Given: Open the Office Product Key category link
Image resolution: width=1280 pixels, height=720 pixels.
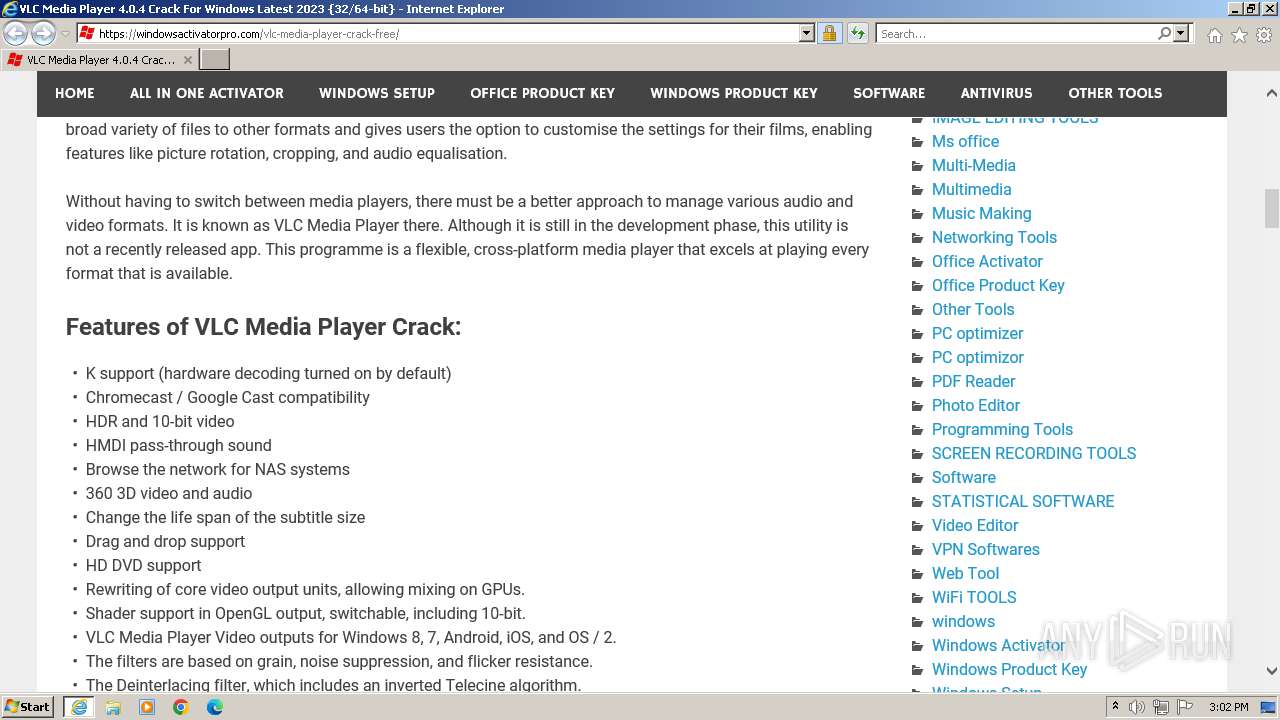Looking at the screenshot, I should click(x=998, y=286).
